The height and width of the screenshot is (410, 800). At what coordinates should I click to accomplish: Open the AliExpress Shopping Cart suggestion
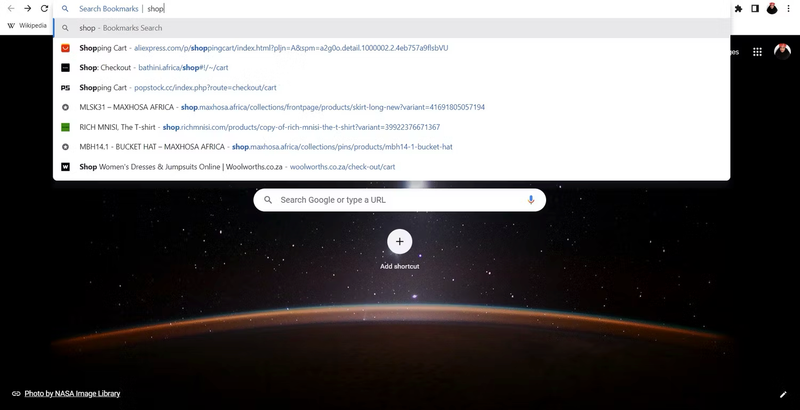392,48
